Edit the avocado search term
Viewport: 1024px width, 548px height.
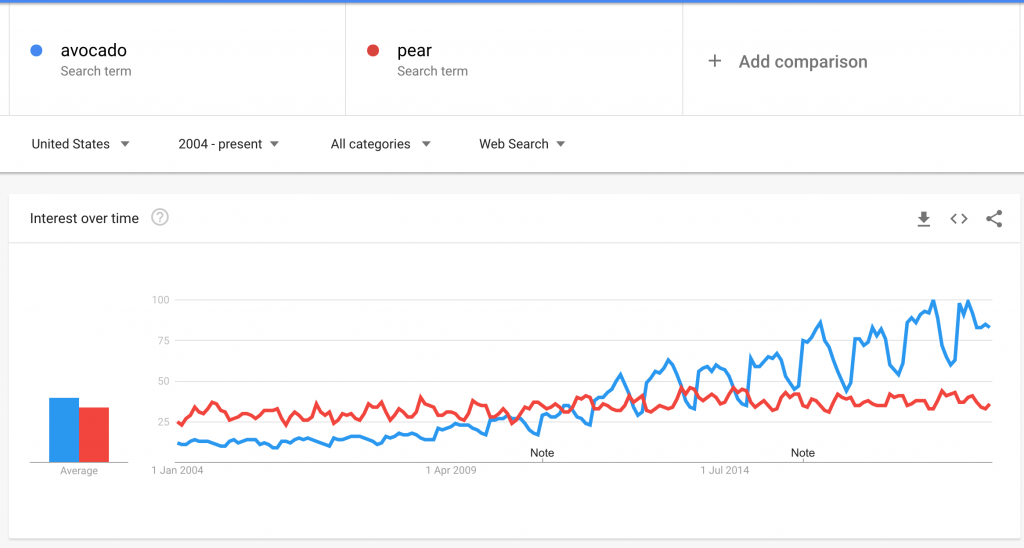click(x=93, y=50)
